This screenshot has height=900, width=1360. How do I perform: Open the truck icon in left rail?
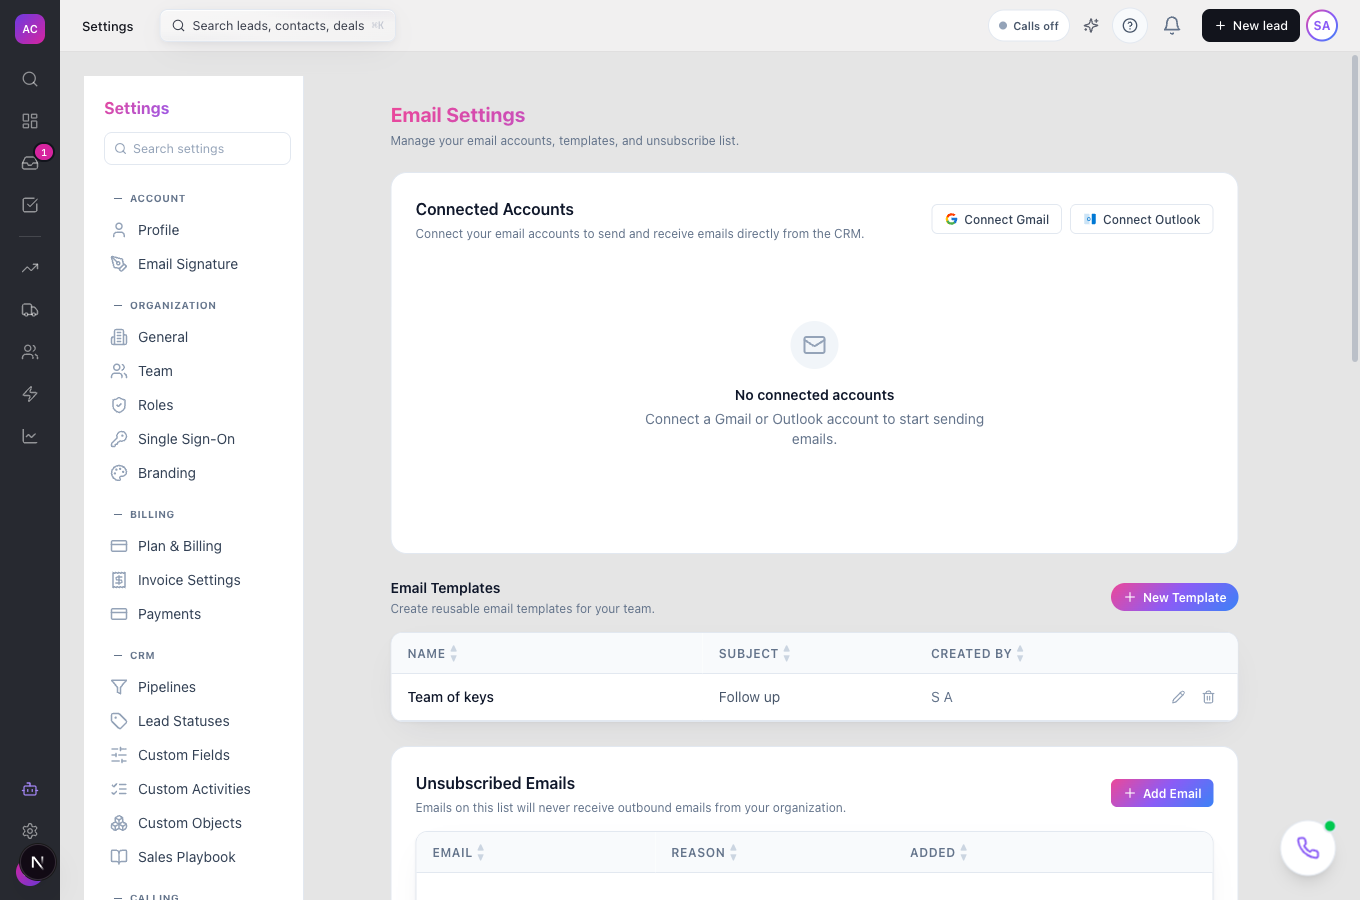point(30,310)
